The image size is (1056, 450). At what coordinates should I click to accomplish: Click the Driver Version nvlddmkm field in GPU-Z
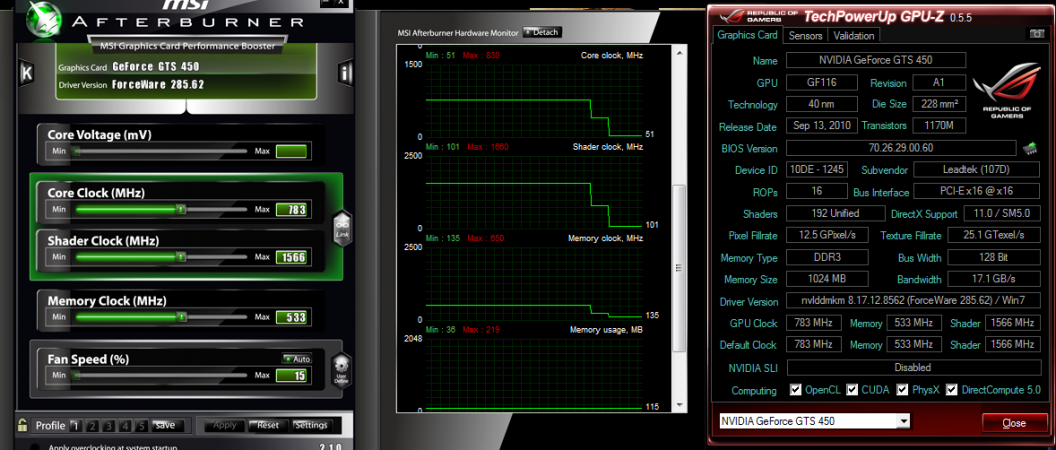(x=913, y=301)
